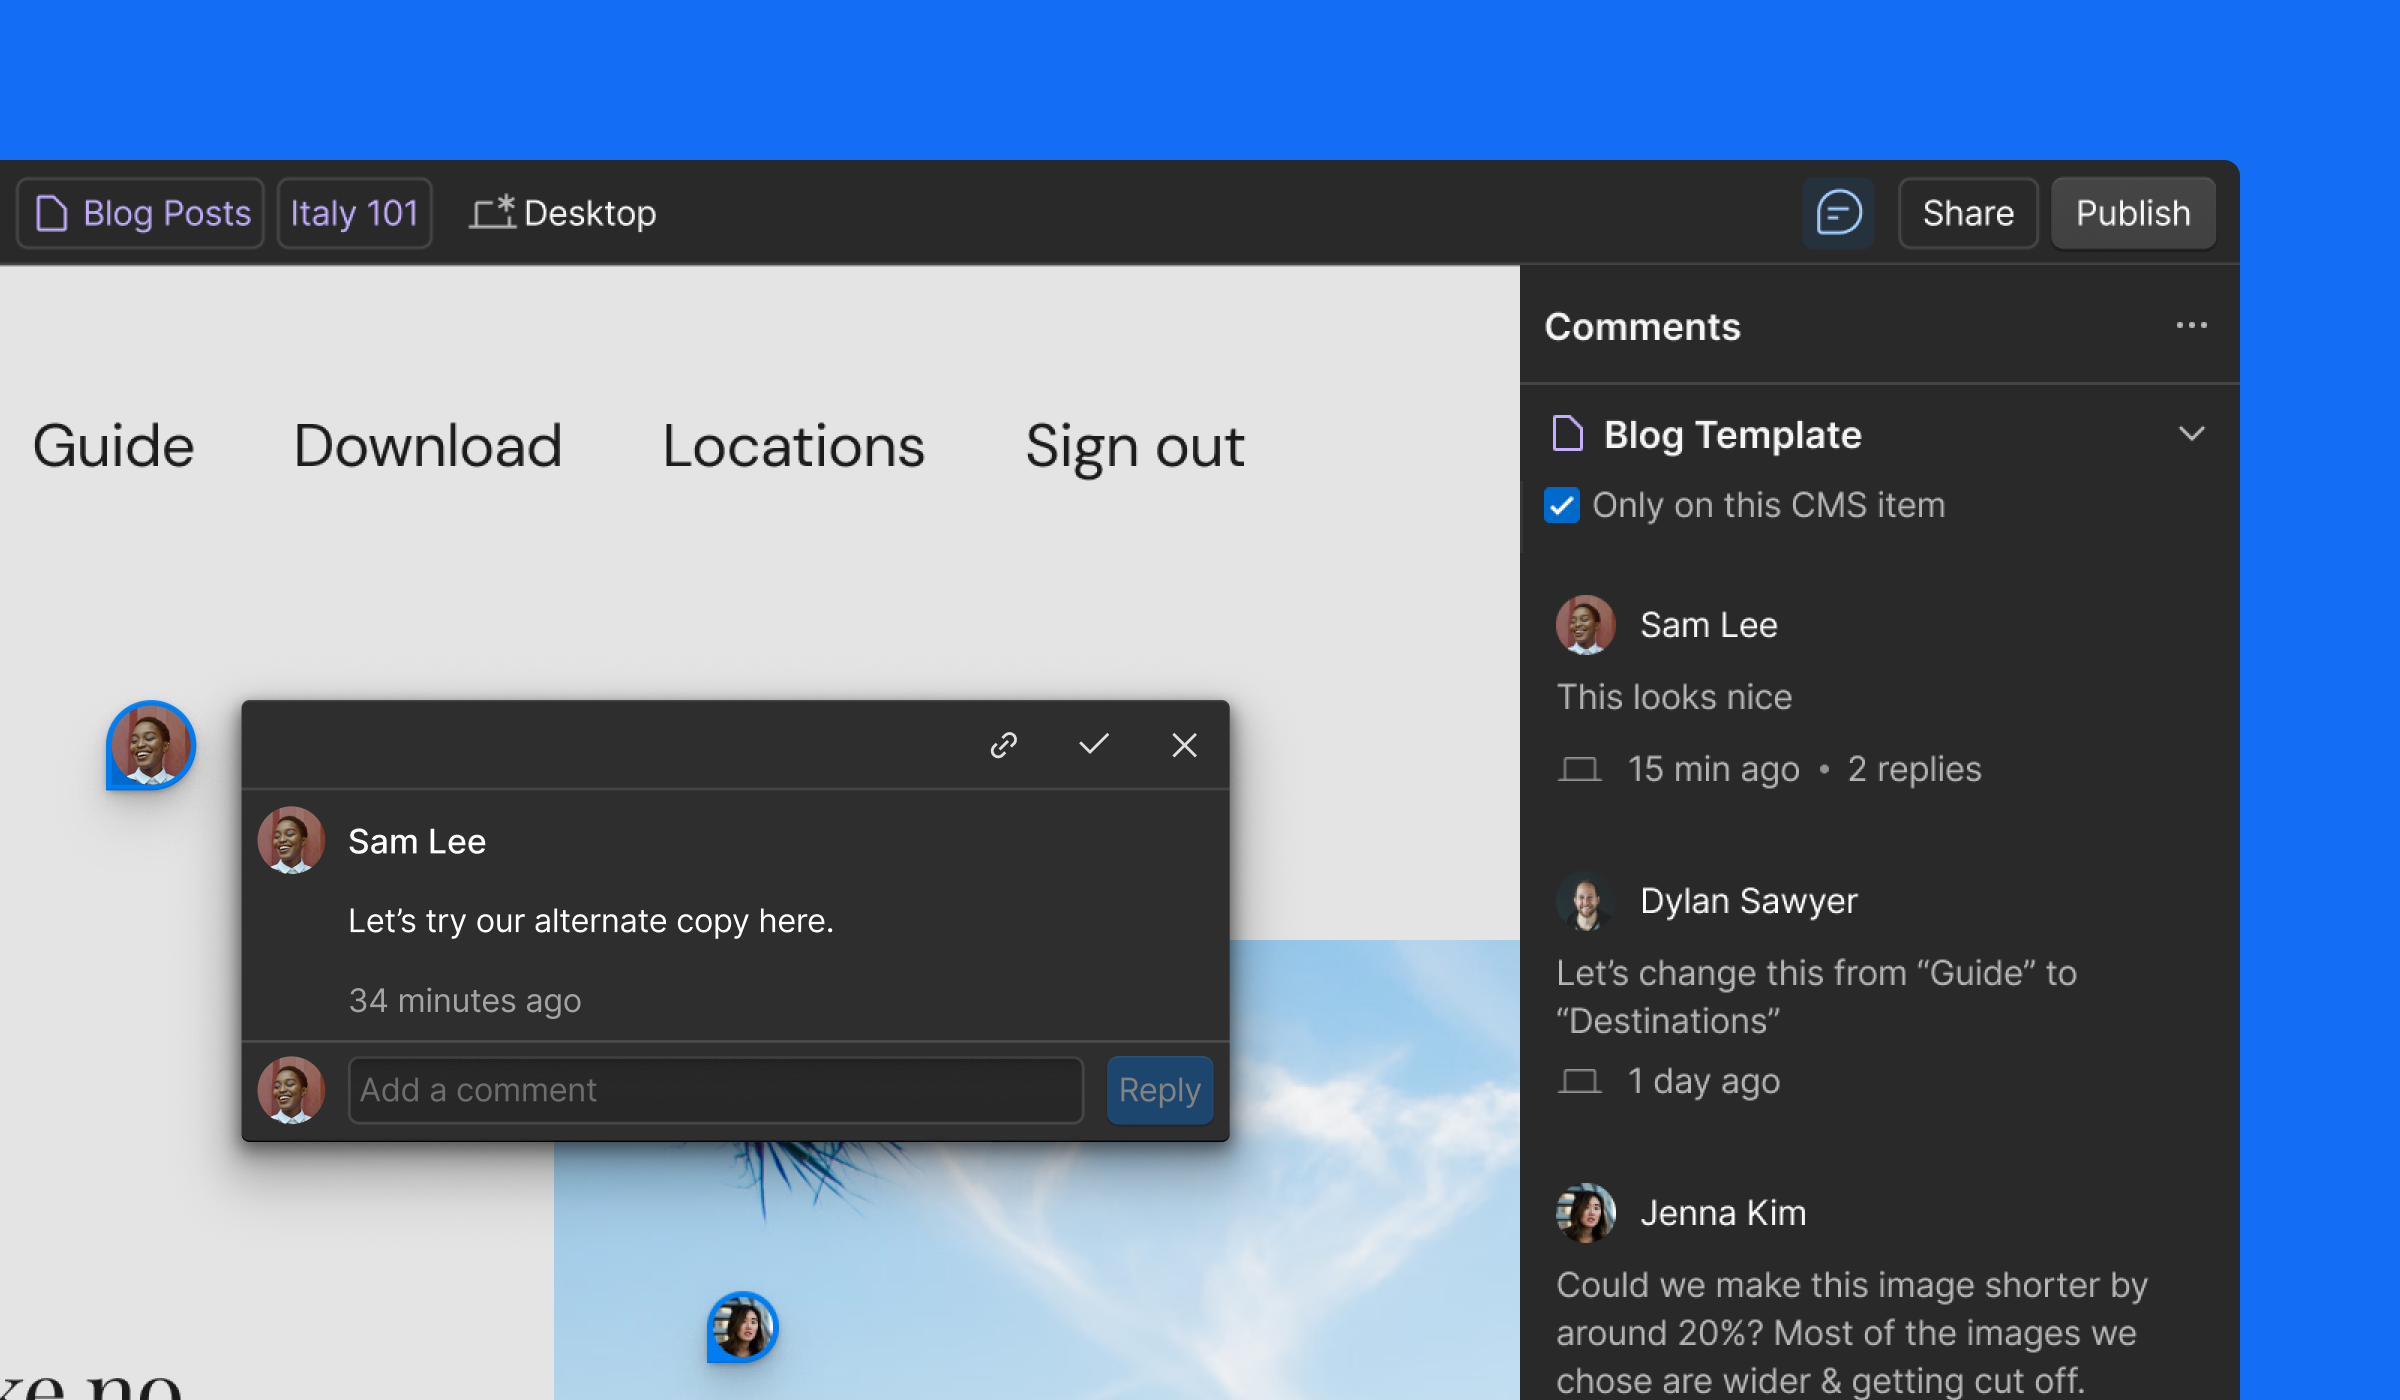This screenshot has height=1400, width=2400.
Task: Open the Blog Posts collection dropdown
Action: [141, 213]
